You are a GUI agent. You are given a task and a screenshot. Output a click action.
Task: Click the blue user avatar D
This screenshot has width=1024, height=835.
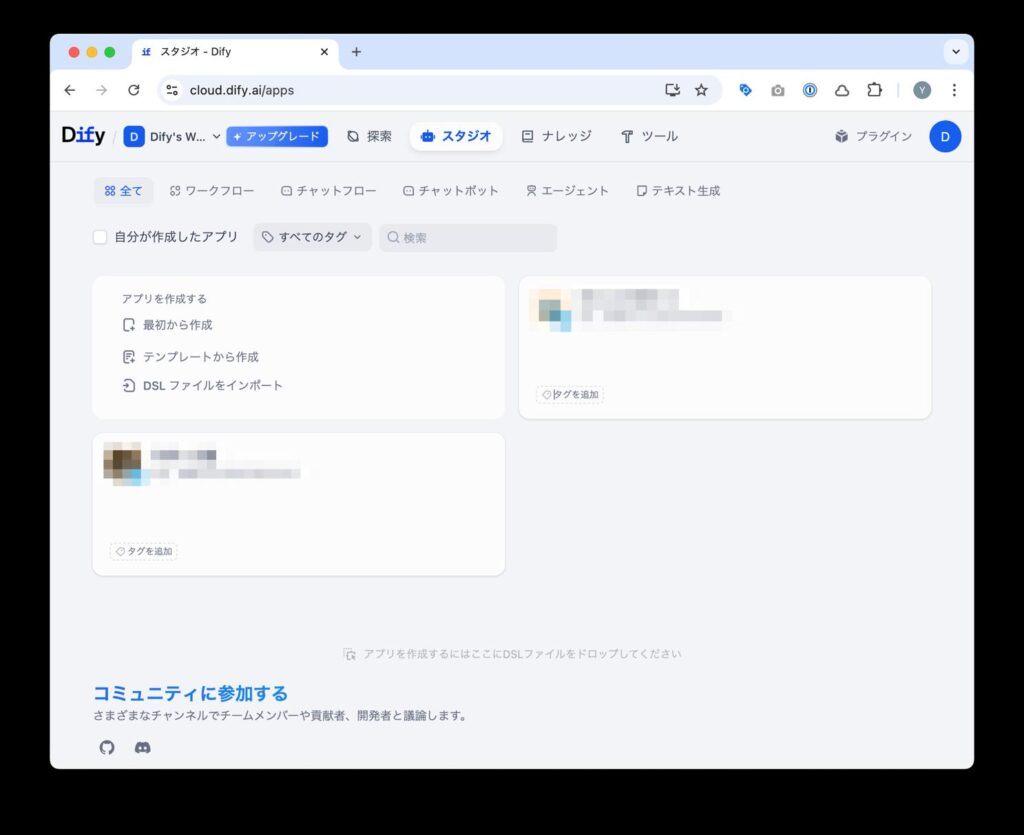(x=945, y=136)
